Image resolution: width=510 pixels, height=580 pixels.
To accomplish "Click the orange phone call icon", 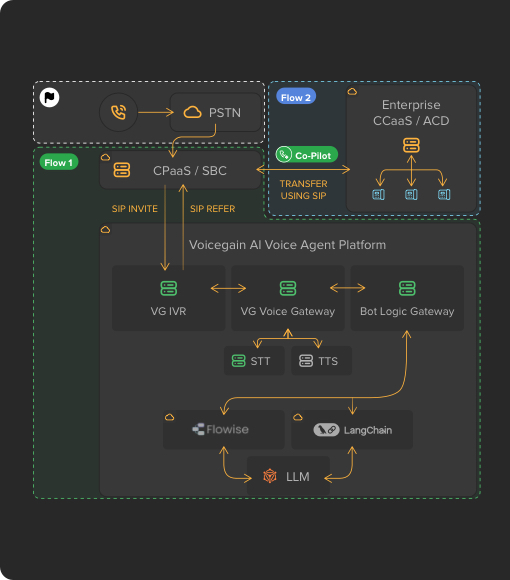I will pos(118,112).
